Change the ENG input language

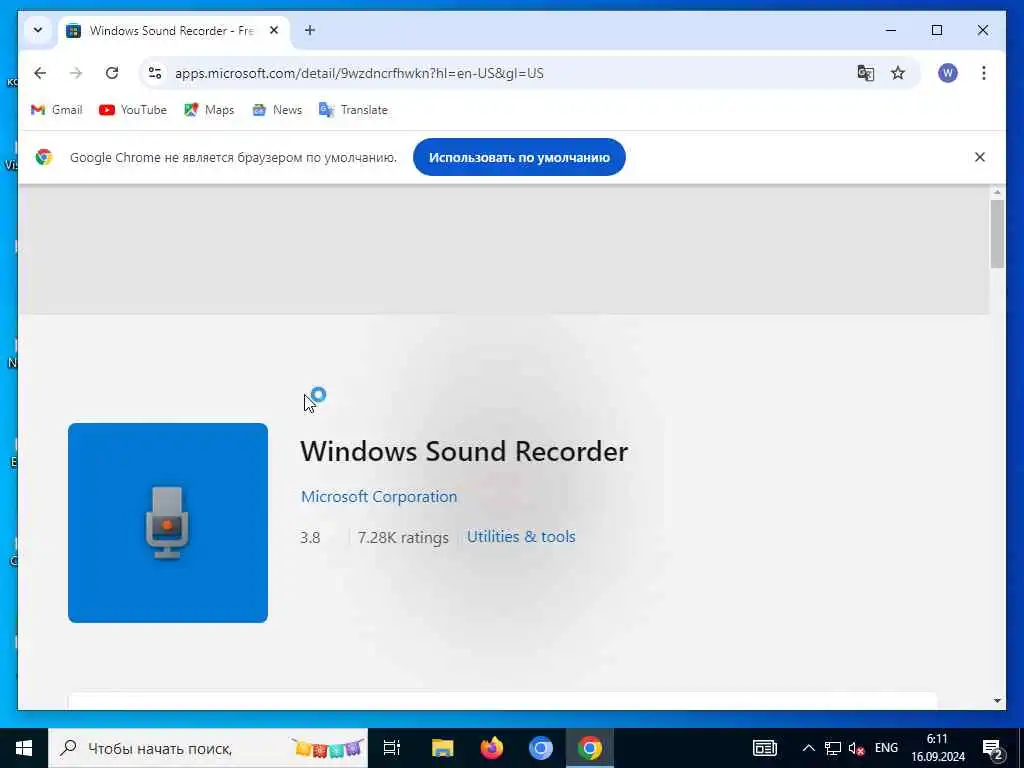[x=886, y=748]
